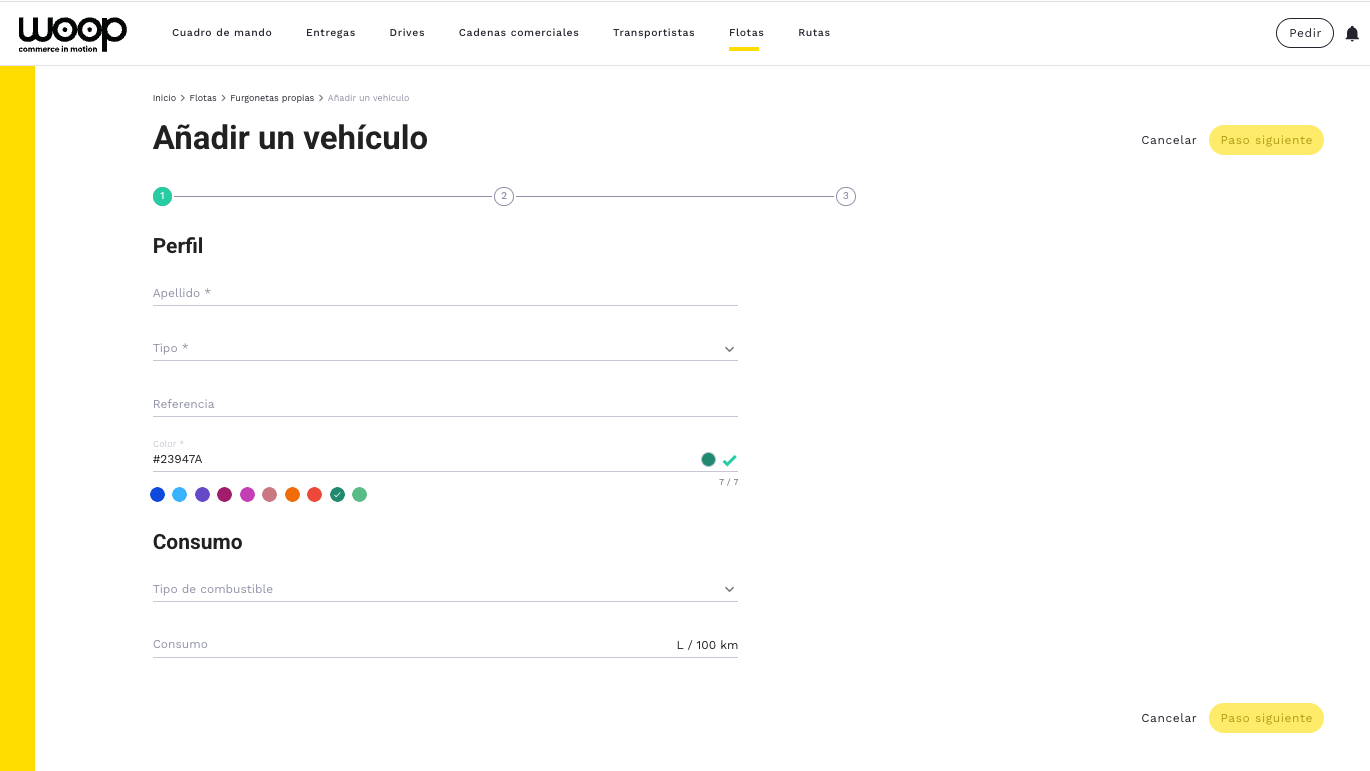Open the notifications bell
Image resolution: width=1370 pixels, height=771 pixels.
click(x=1352, y=33)
